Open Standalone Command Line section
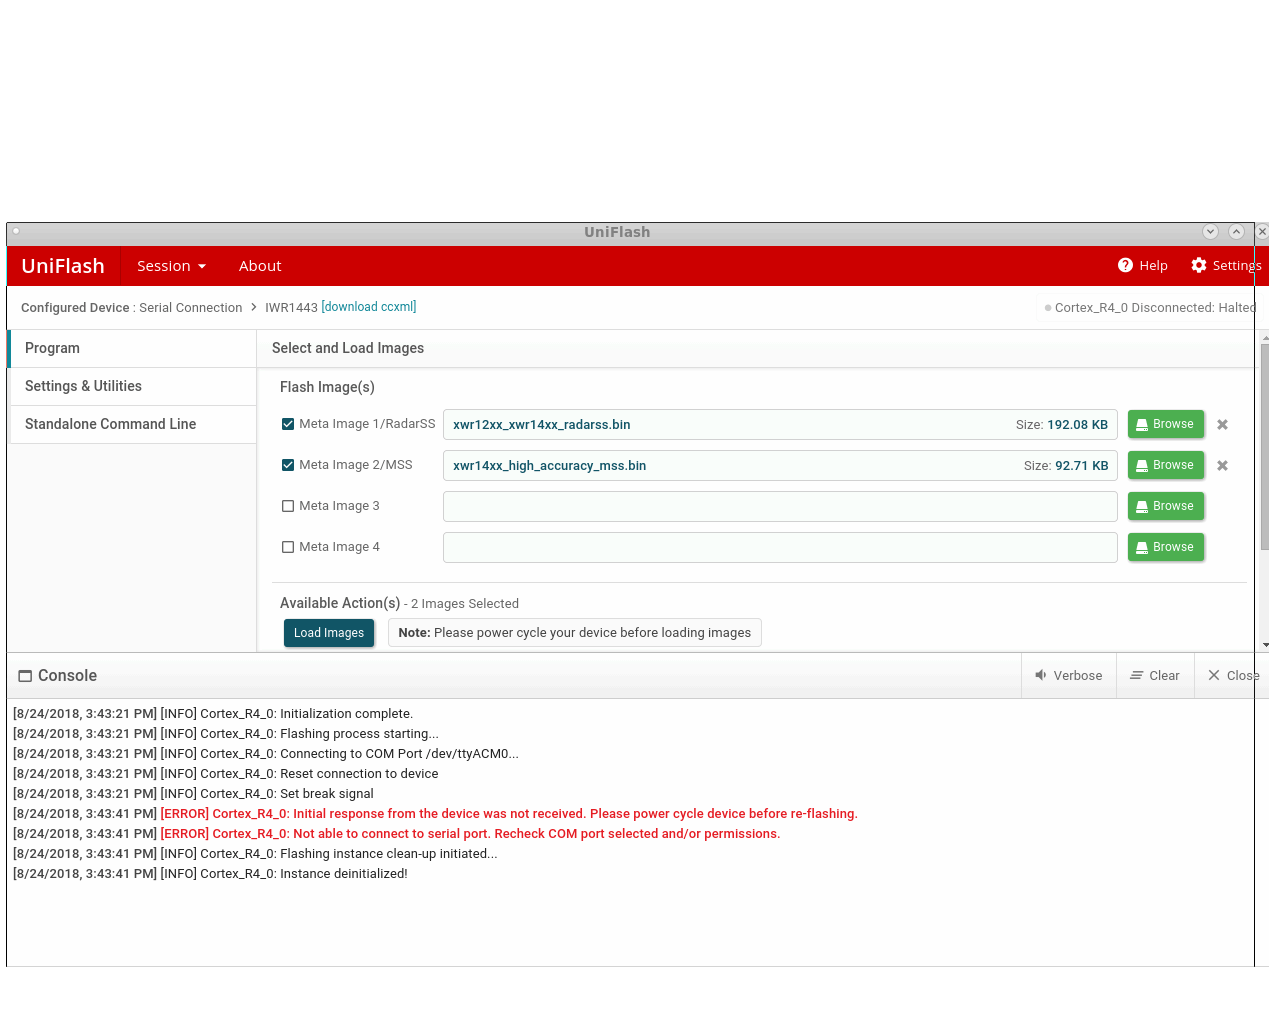The width and height of the screenshot is (1280, 1024). point(133,424)
